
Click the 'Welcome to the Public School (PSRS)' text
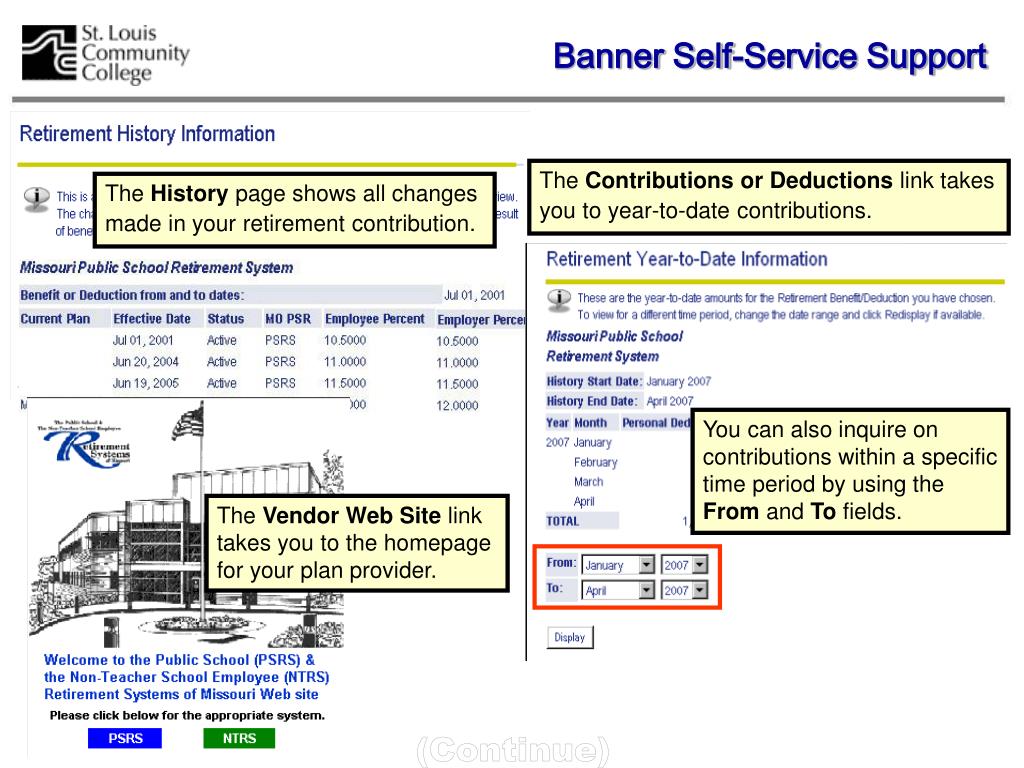pyautogui.click(x=179, y=660)
